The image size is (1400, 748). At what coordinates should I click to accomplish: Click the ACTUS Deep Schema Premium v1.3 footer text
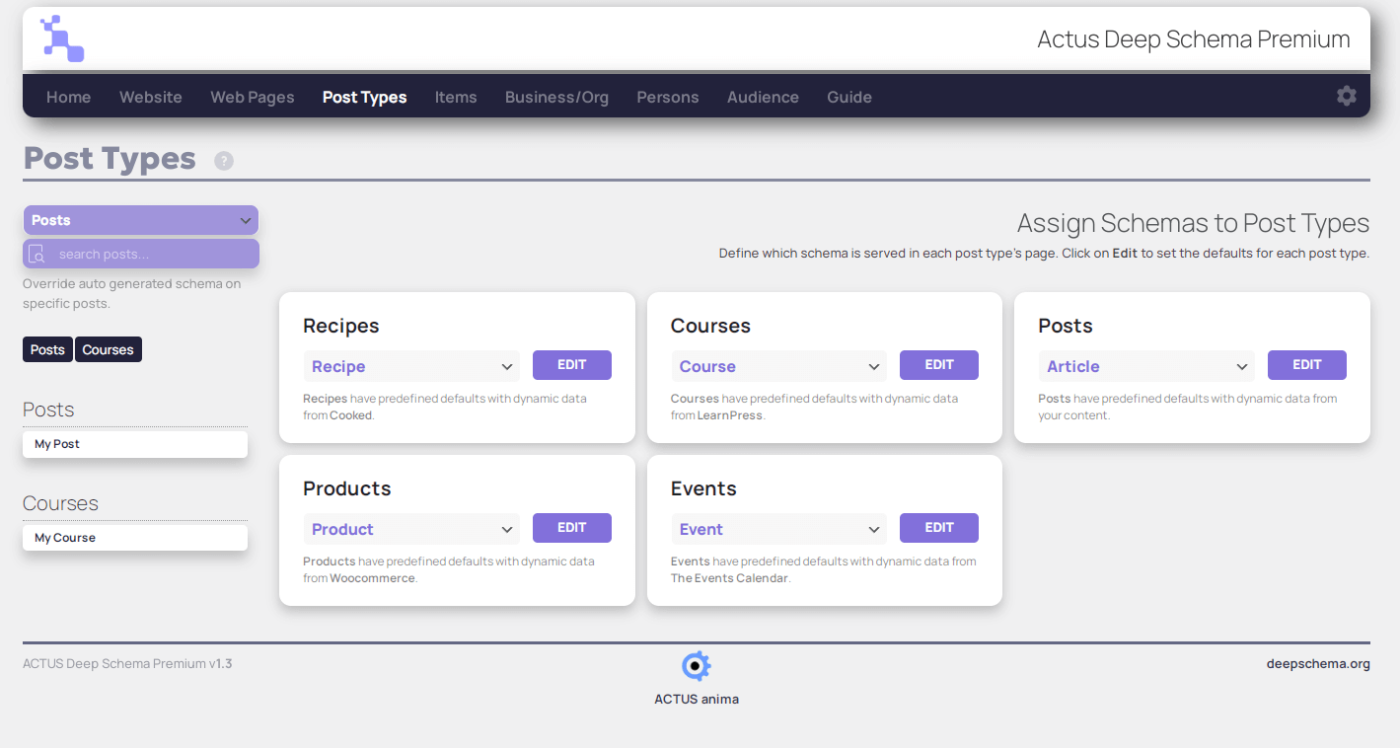coord(128,664)
